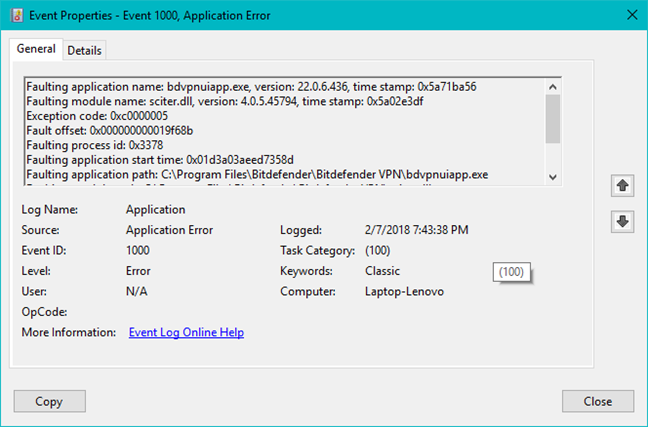Click description scrollbar up arrow
648x427 pixels.
click(x=553, y=87)
